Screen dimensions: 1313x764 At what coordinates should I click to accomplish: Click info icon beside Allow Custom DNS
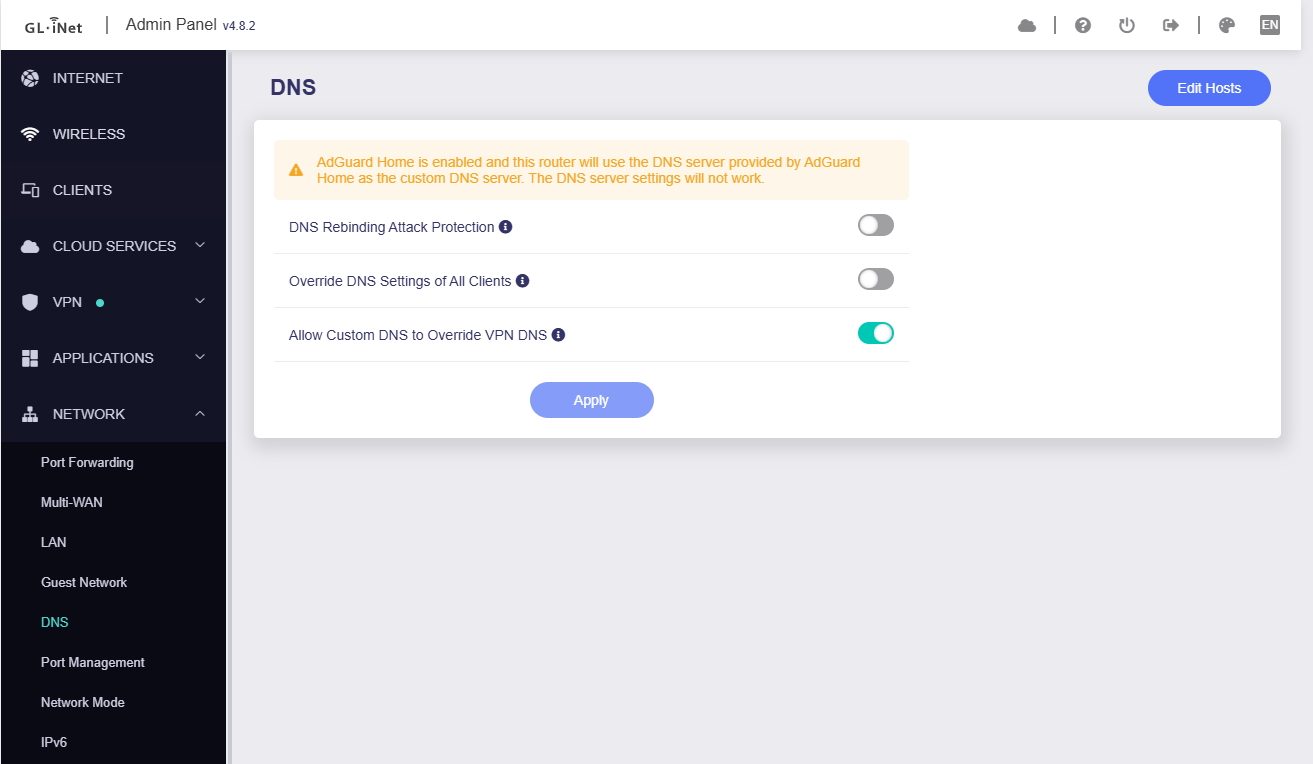(x=559, y=335)
